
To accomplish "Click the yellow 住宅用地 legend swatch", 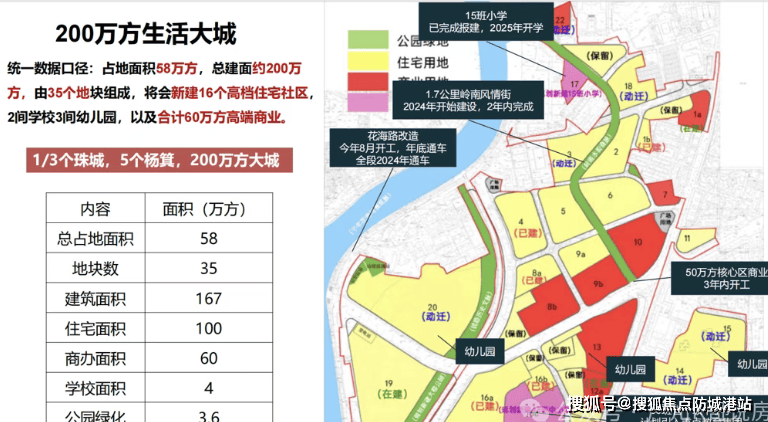I will pos(365,64).
